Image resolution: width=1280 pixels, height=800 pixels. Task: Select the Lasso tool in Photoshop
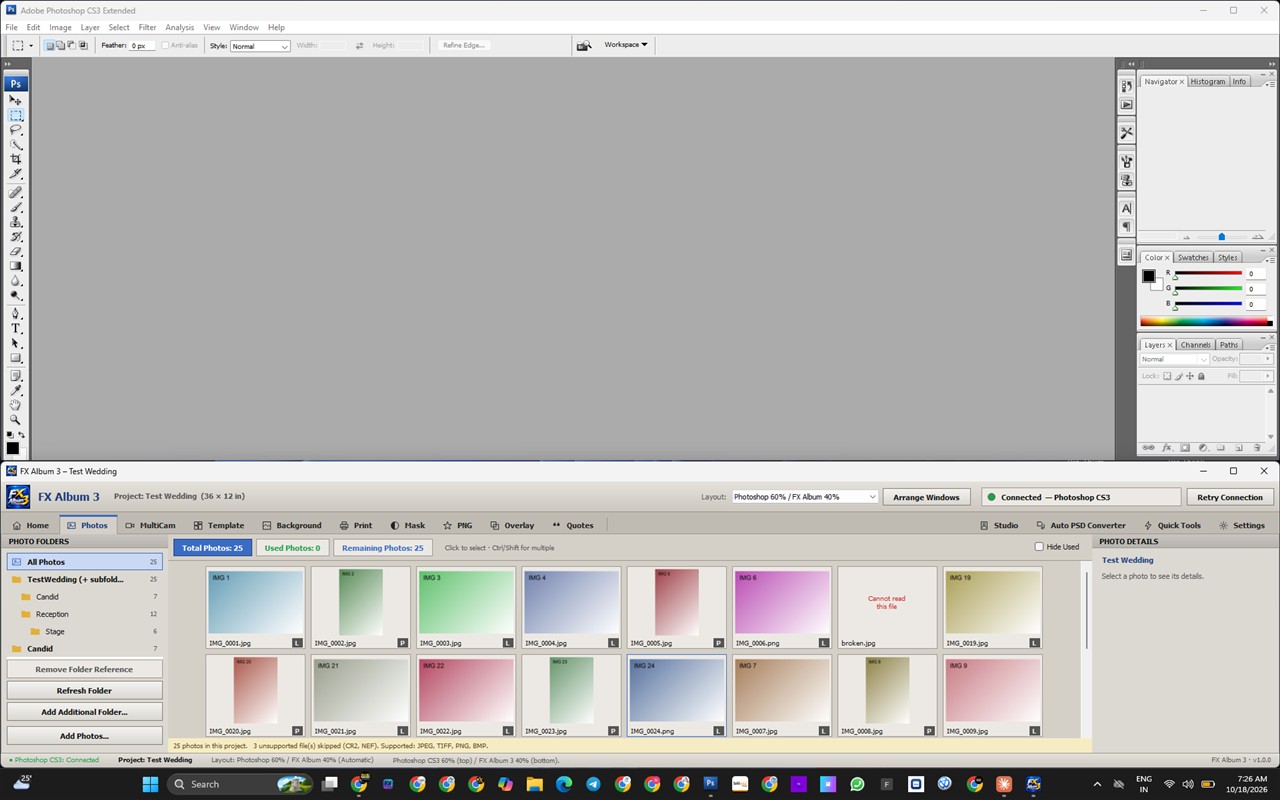[16, 130]
